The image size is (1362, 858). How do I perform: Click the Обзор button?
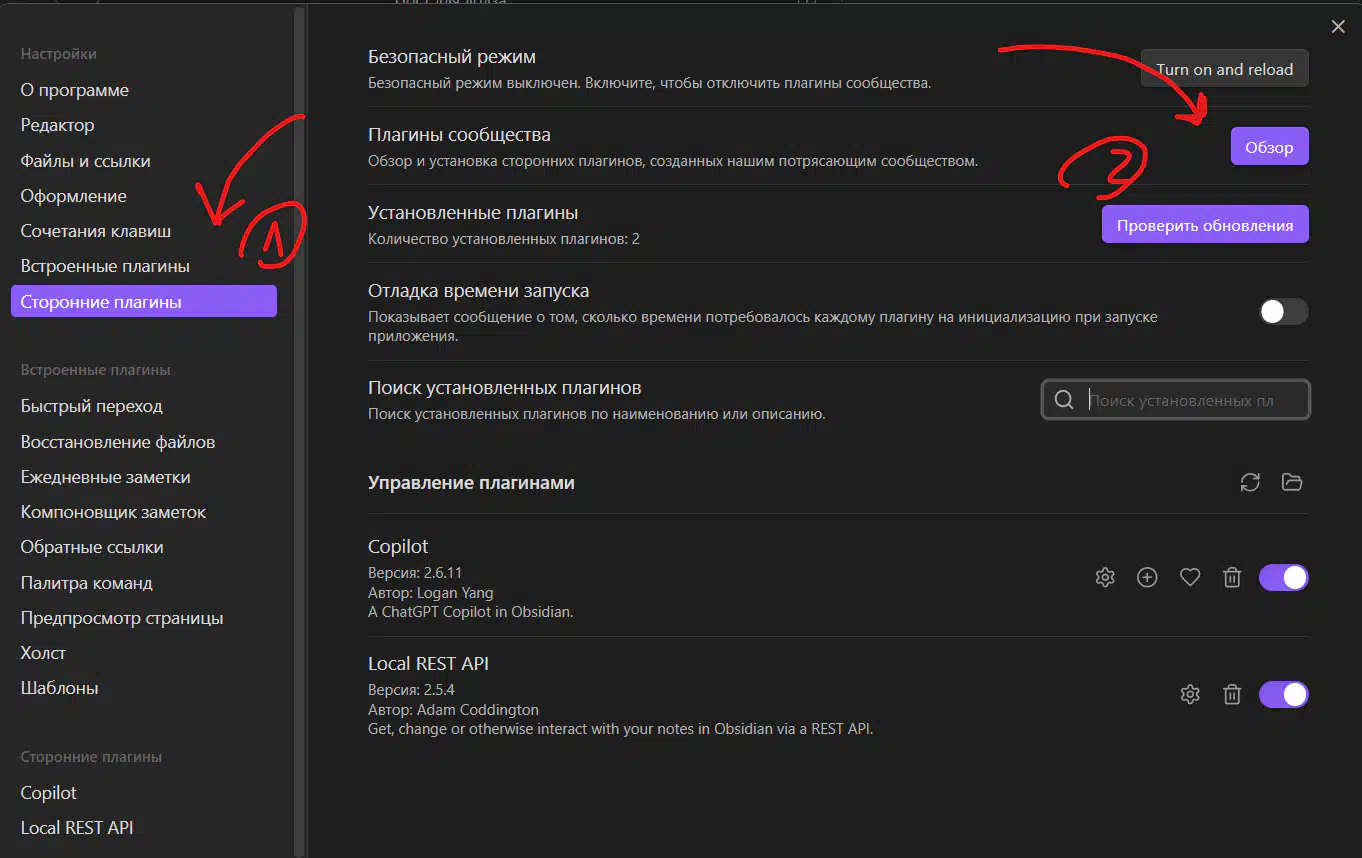coord(1269,147)
